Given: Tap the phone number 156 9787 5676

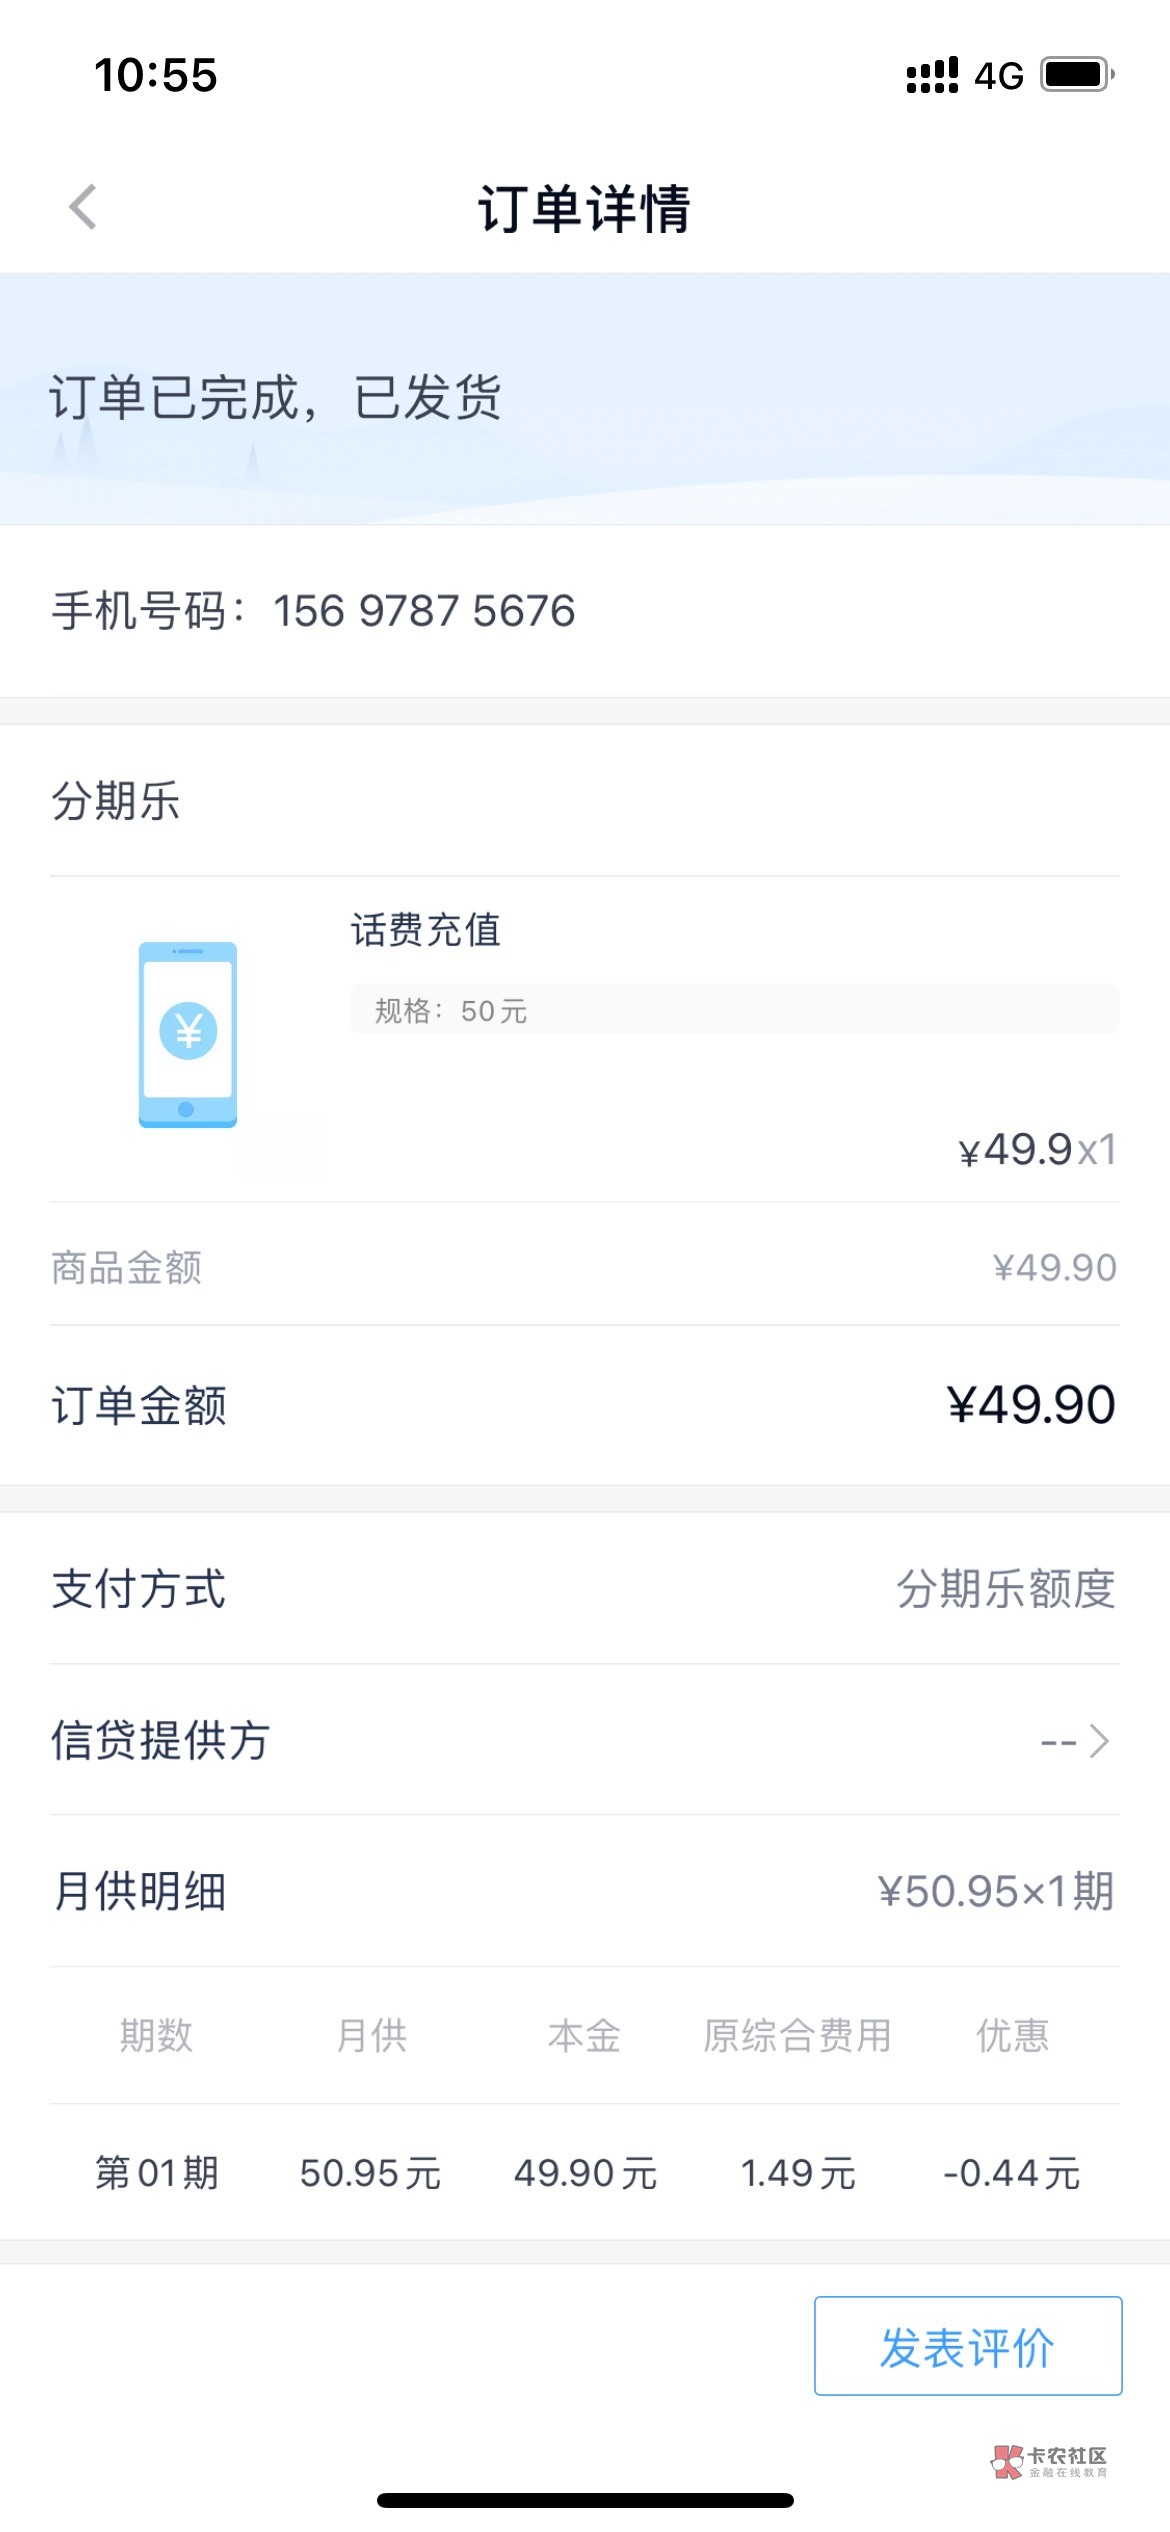Looking at the screenshot, I should coord(424,611).
